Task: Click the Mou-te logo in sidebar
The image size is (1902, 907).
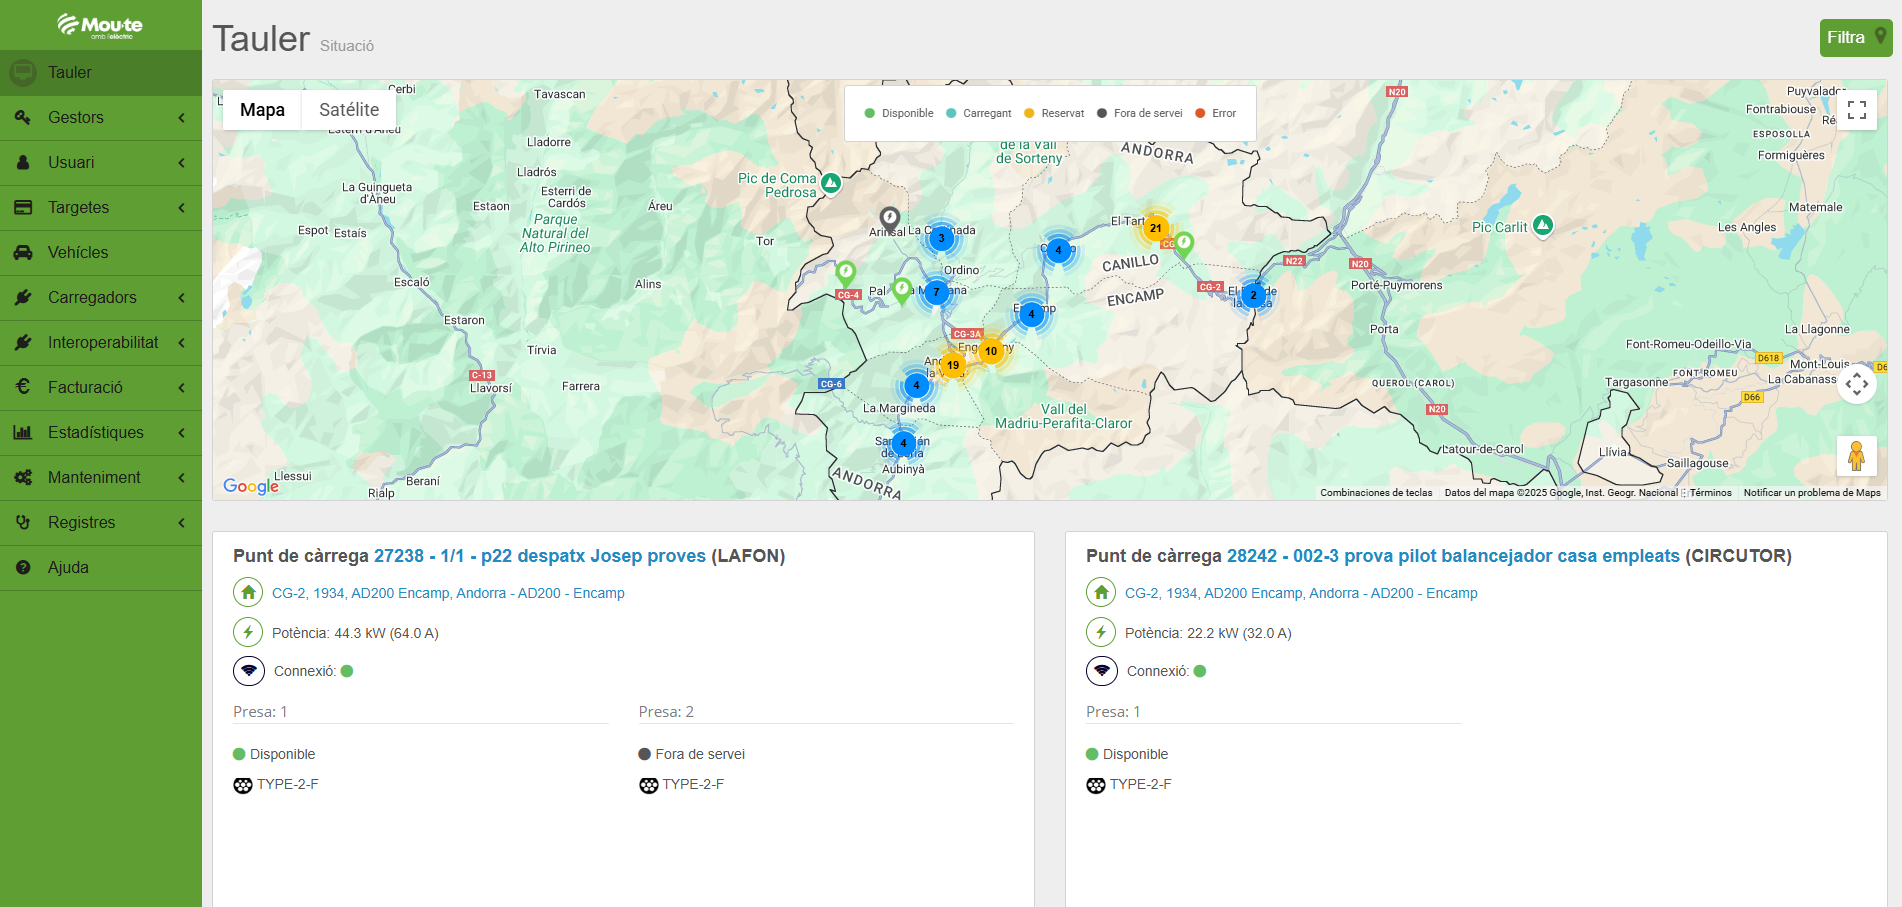Action: click(100, 25)
